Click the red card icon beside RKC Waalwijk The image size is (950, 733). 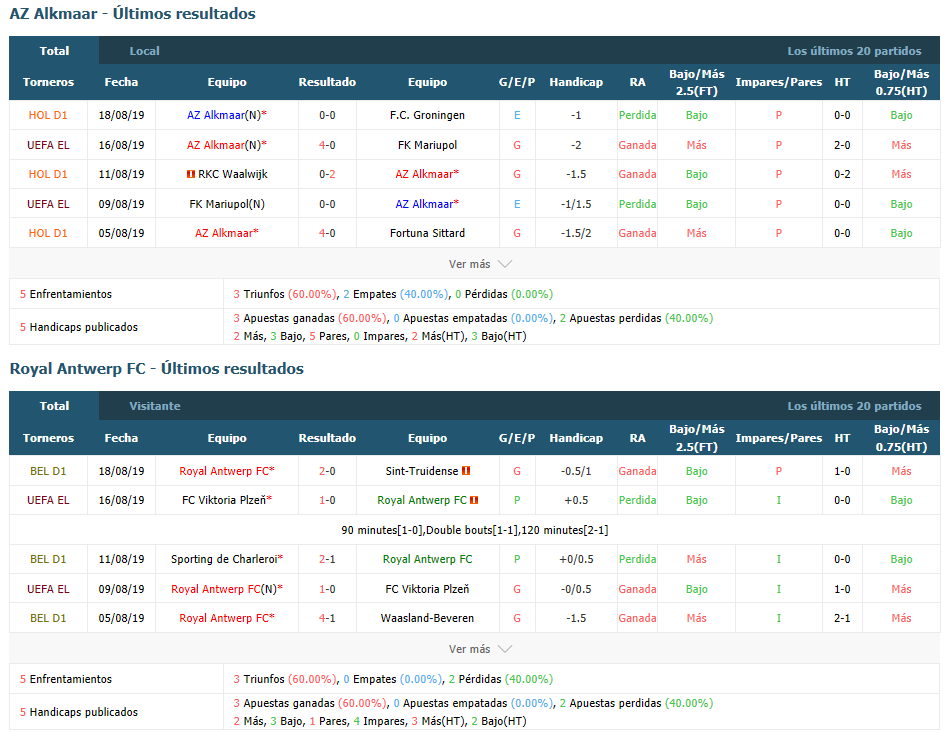[191, 174]
